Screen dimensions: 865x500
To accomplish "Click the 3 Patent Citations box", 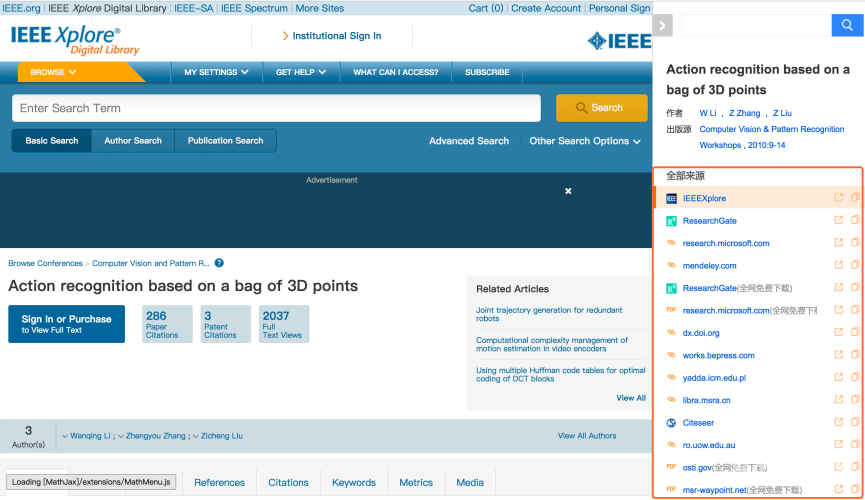I will (x=226, y=324).
